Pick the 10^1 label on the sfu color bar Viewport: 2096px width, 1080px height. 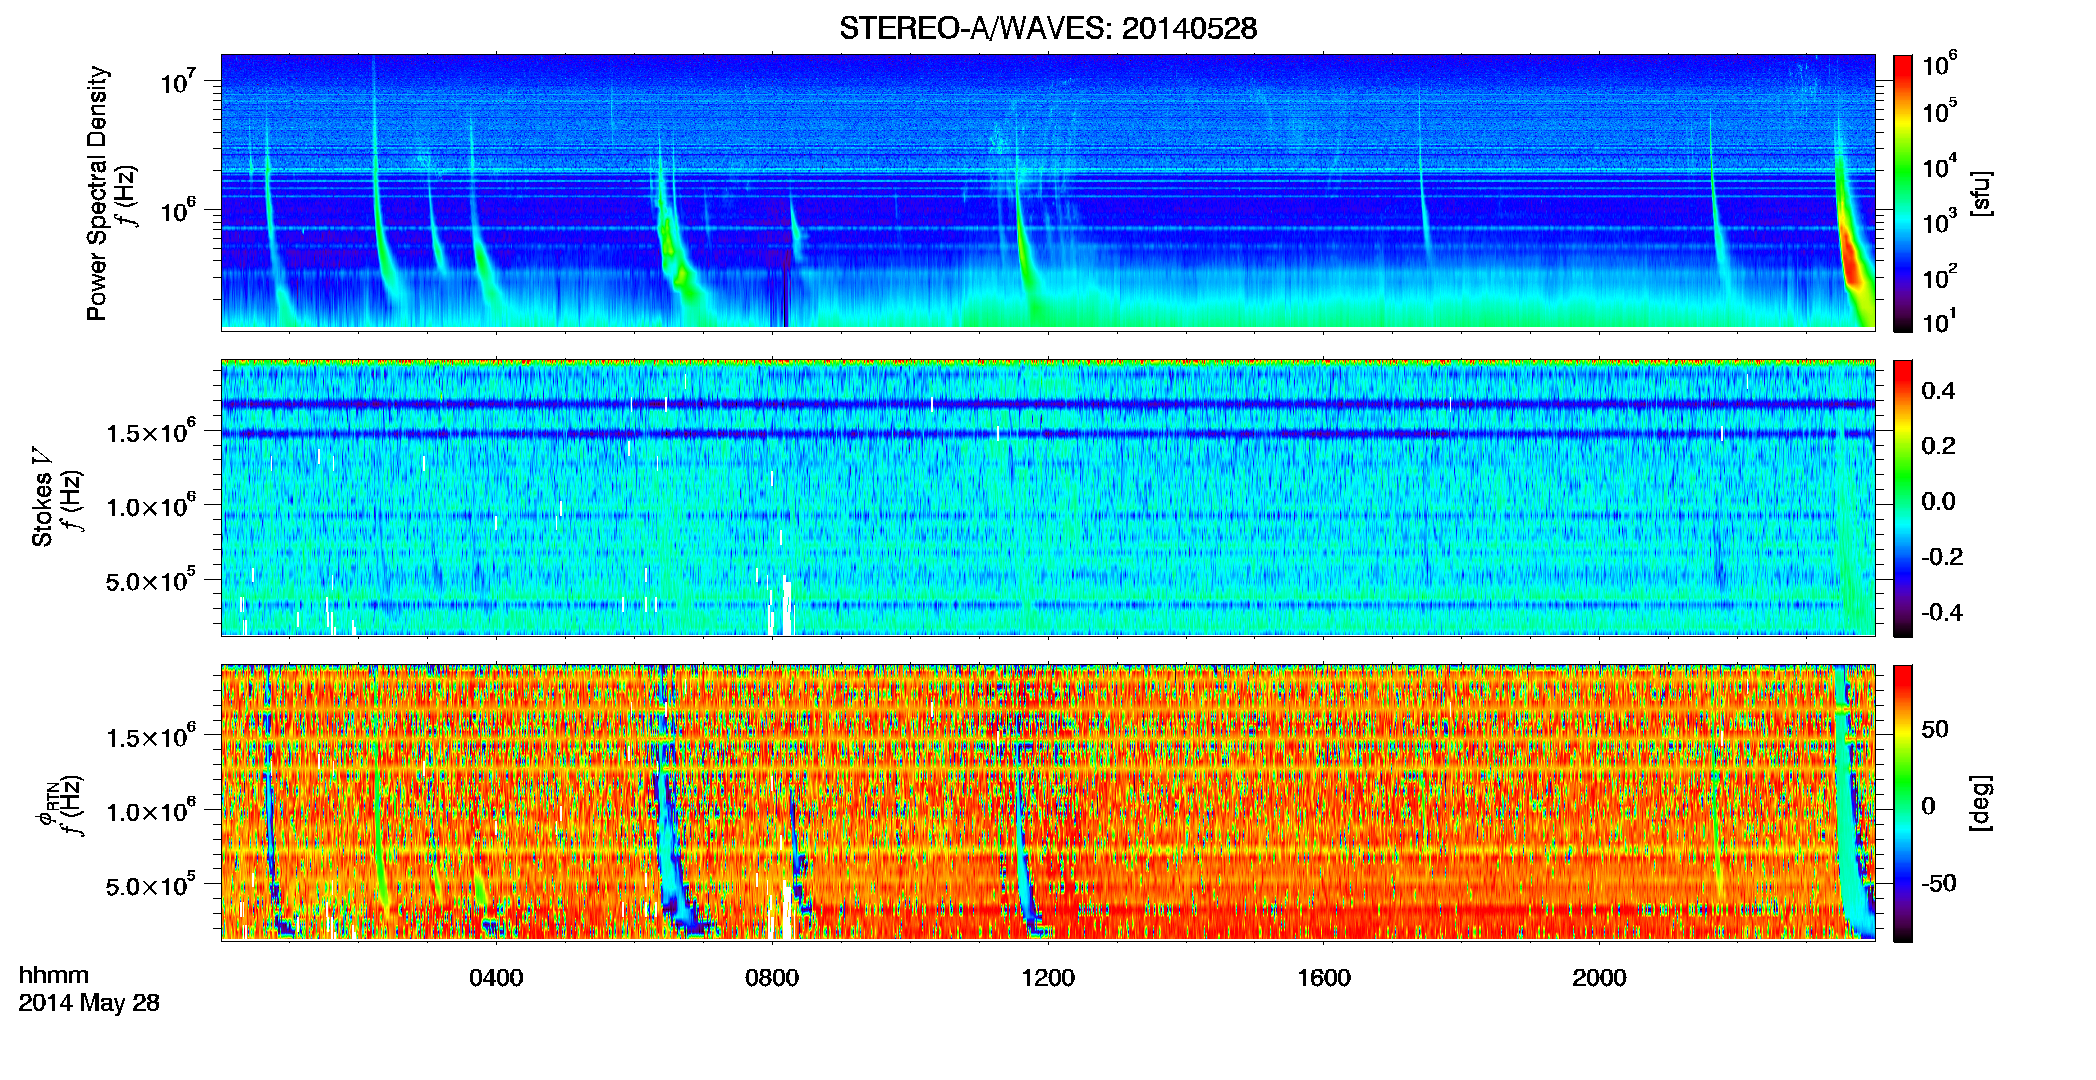[1940, 322]
